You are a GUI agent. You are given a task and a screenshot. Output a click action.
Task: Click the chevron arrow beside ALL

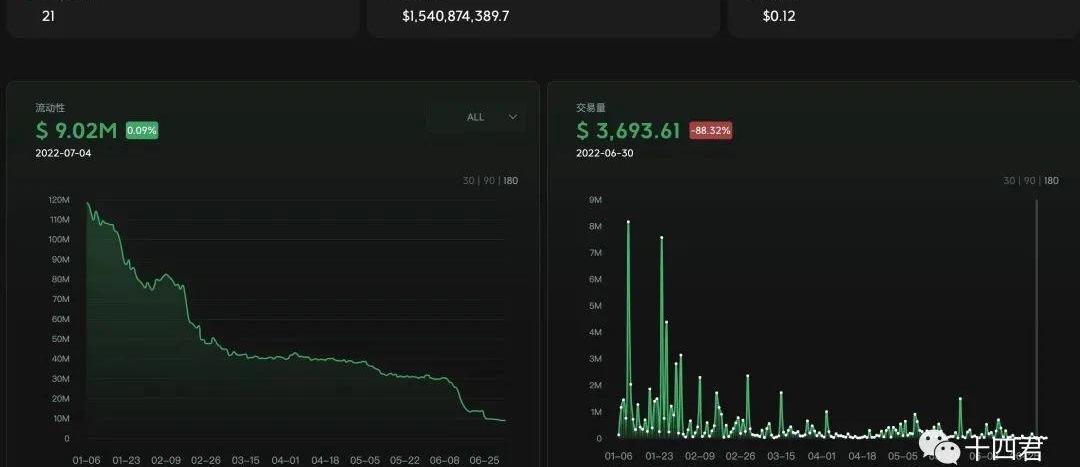[513, 117]
